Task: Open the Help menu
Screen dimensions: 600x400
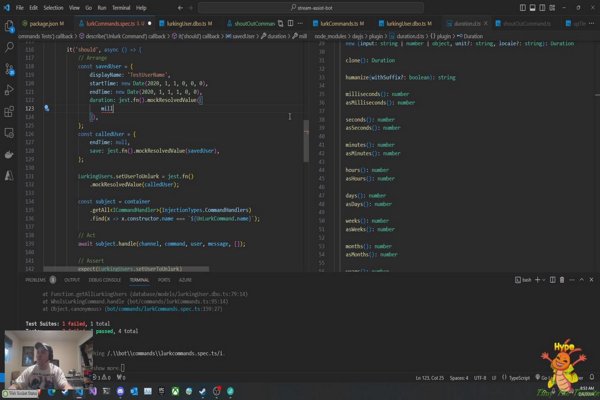Action: click(141, 8)
